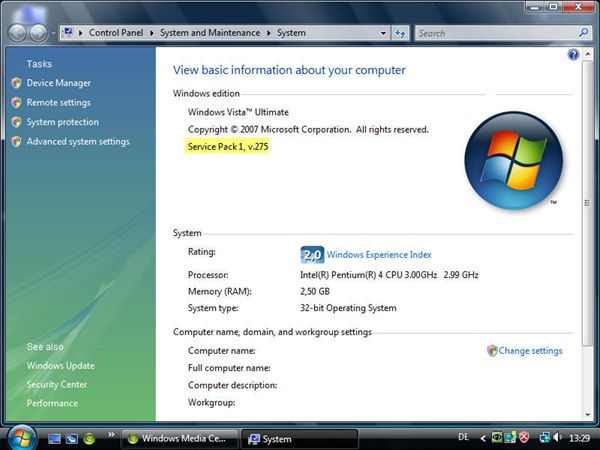Image resolution: width=600 pixels, height=450 pixels.
Task: Go back with the Back arrow button
Action: 17,33
